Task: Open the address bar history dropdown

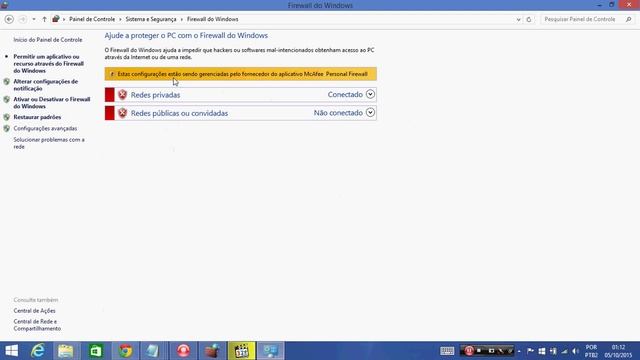Action: 518,19
